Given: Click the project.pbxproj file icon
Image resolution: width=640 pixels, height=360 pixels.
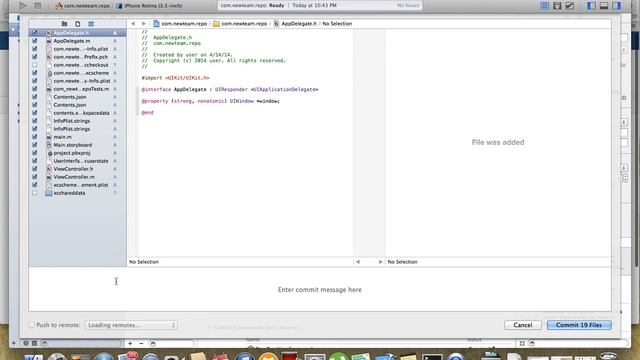Looking at the screenshot, I should pyautogui.click(x=50, y=153).
